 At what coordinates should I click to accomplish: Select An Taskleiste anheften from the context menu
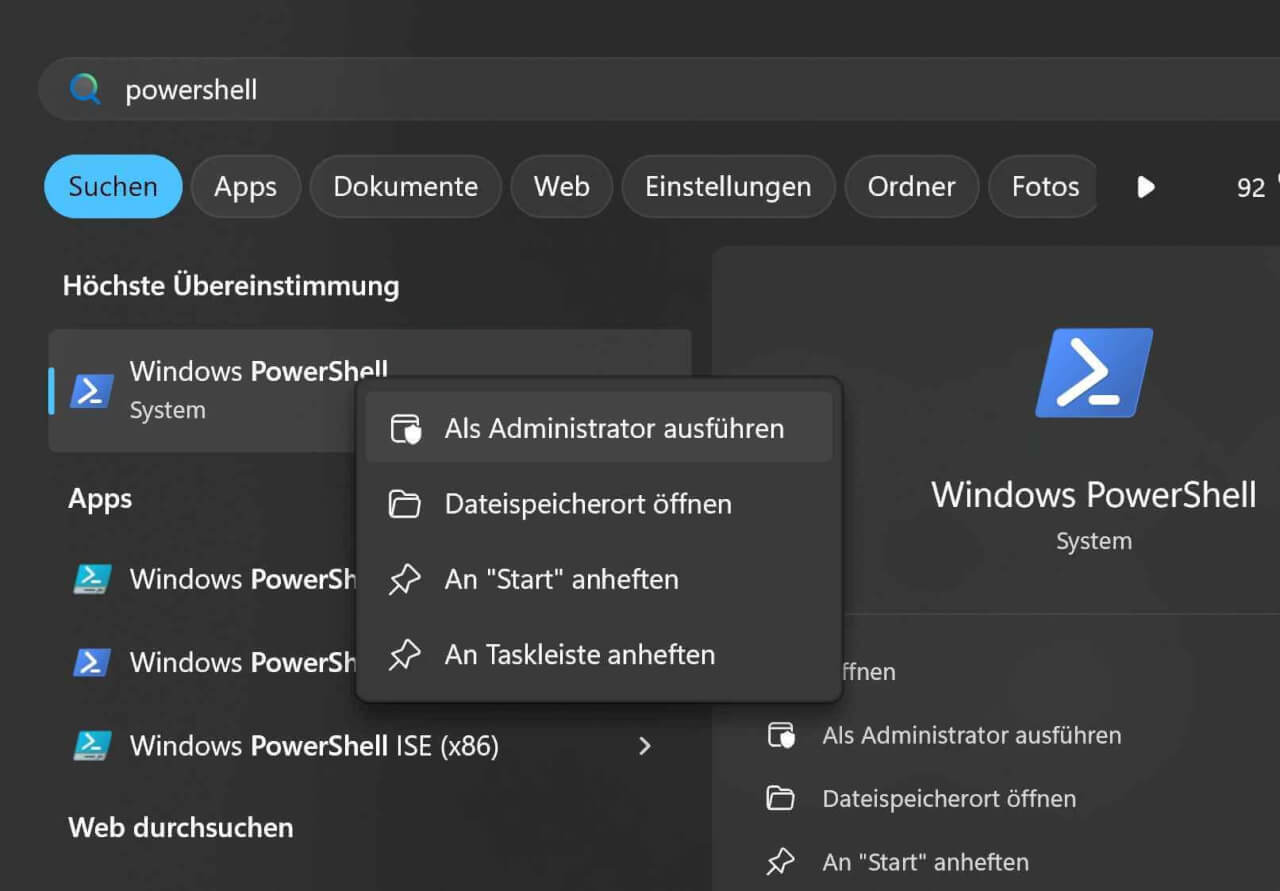tap(579, 655)
